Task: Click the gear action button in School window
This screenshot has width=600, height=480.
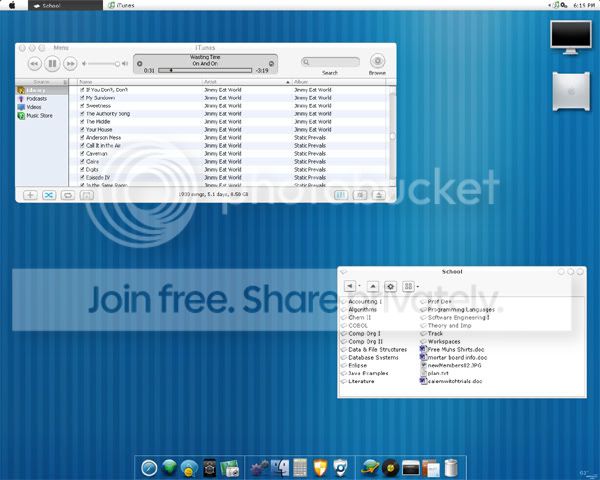Action: click(x=390, y=286)
